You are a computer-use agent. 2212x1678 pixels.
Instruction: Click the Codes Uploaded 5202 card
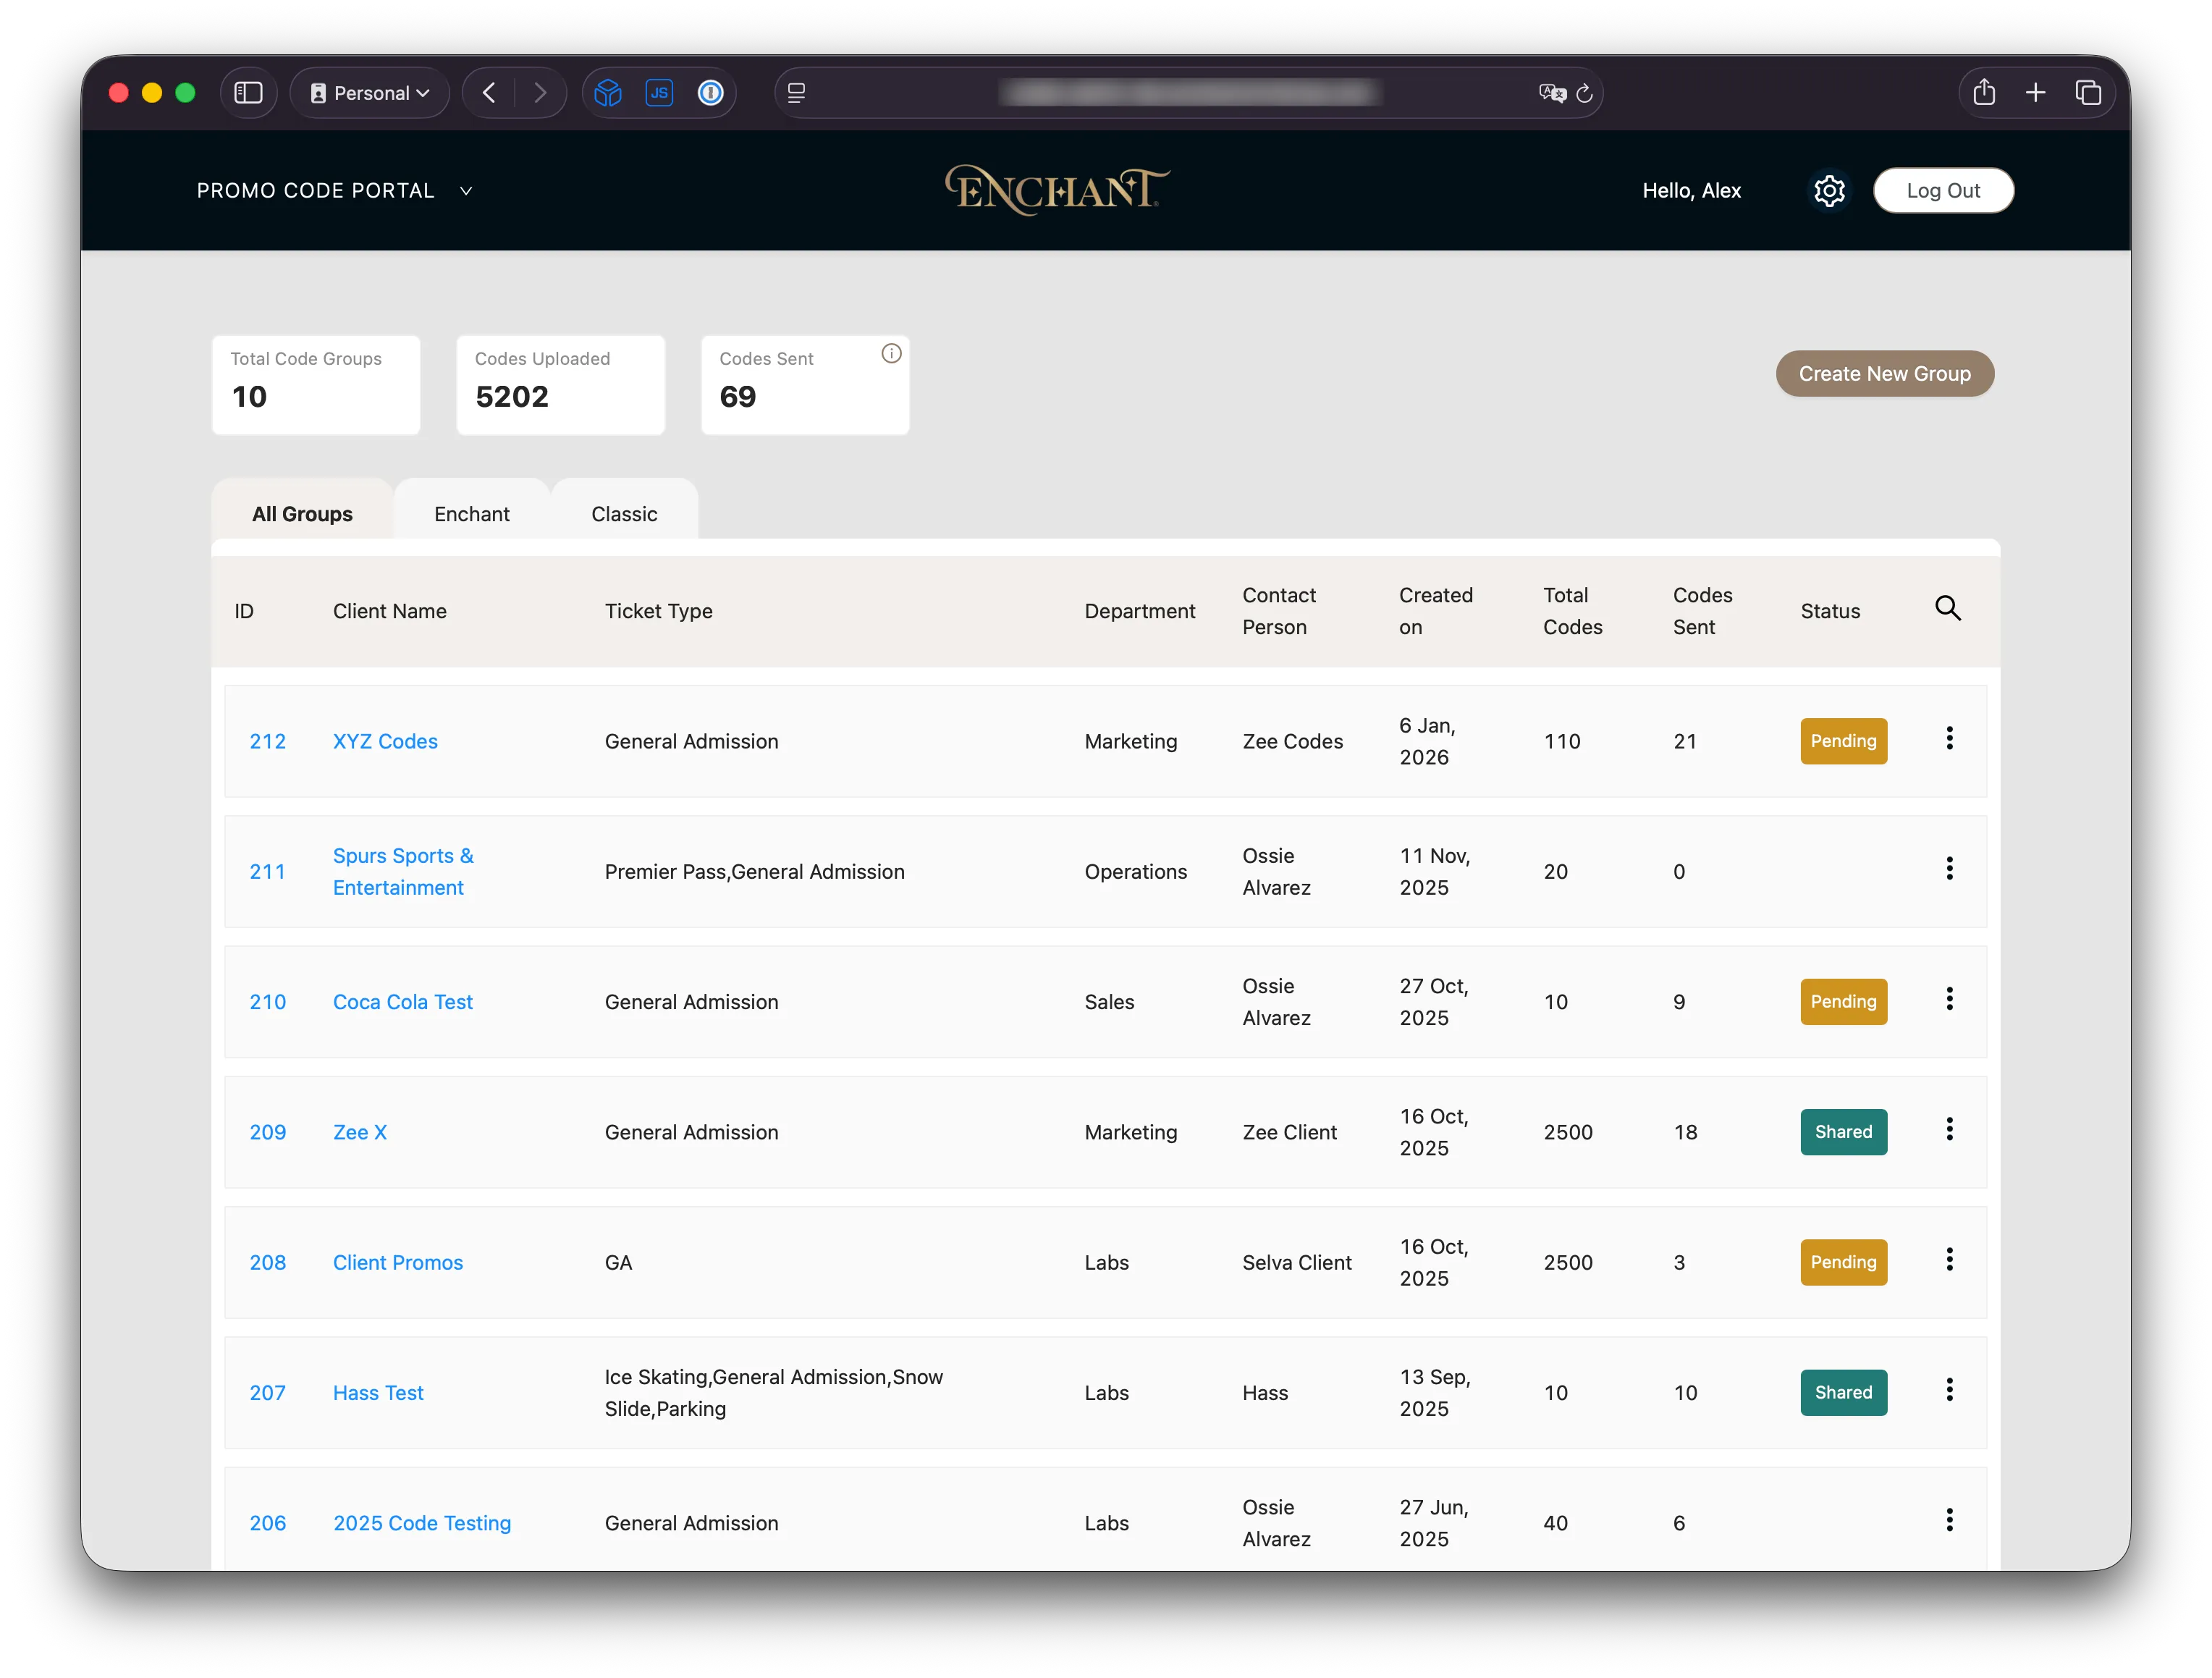(560, 385)
